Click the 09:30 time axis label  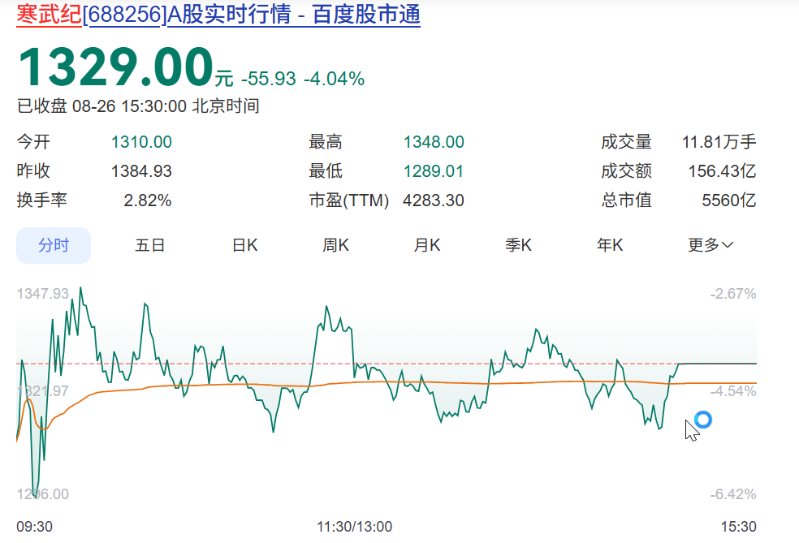(35, 526)
